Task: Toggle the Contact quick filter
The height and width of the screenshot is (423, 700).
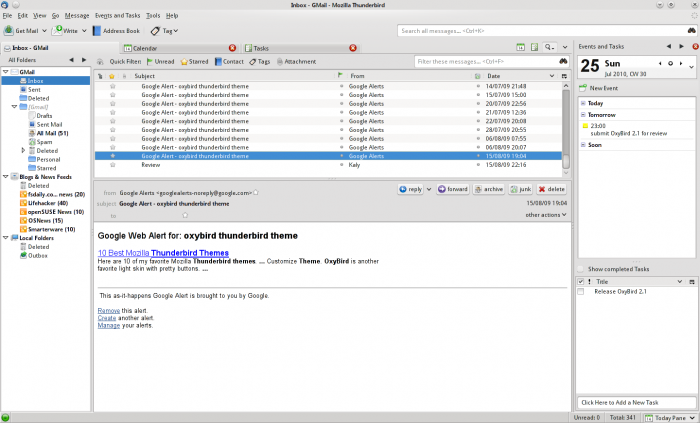Action: pyautogui.click(x=229, y=62)
